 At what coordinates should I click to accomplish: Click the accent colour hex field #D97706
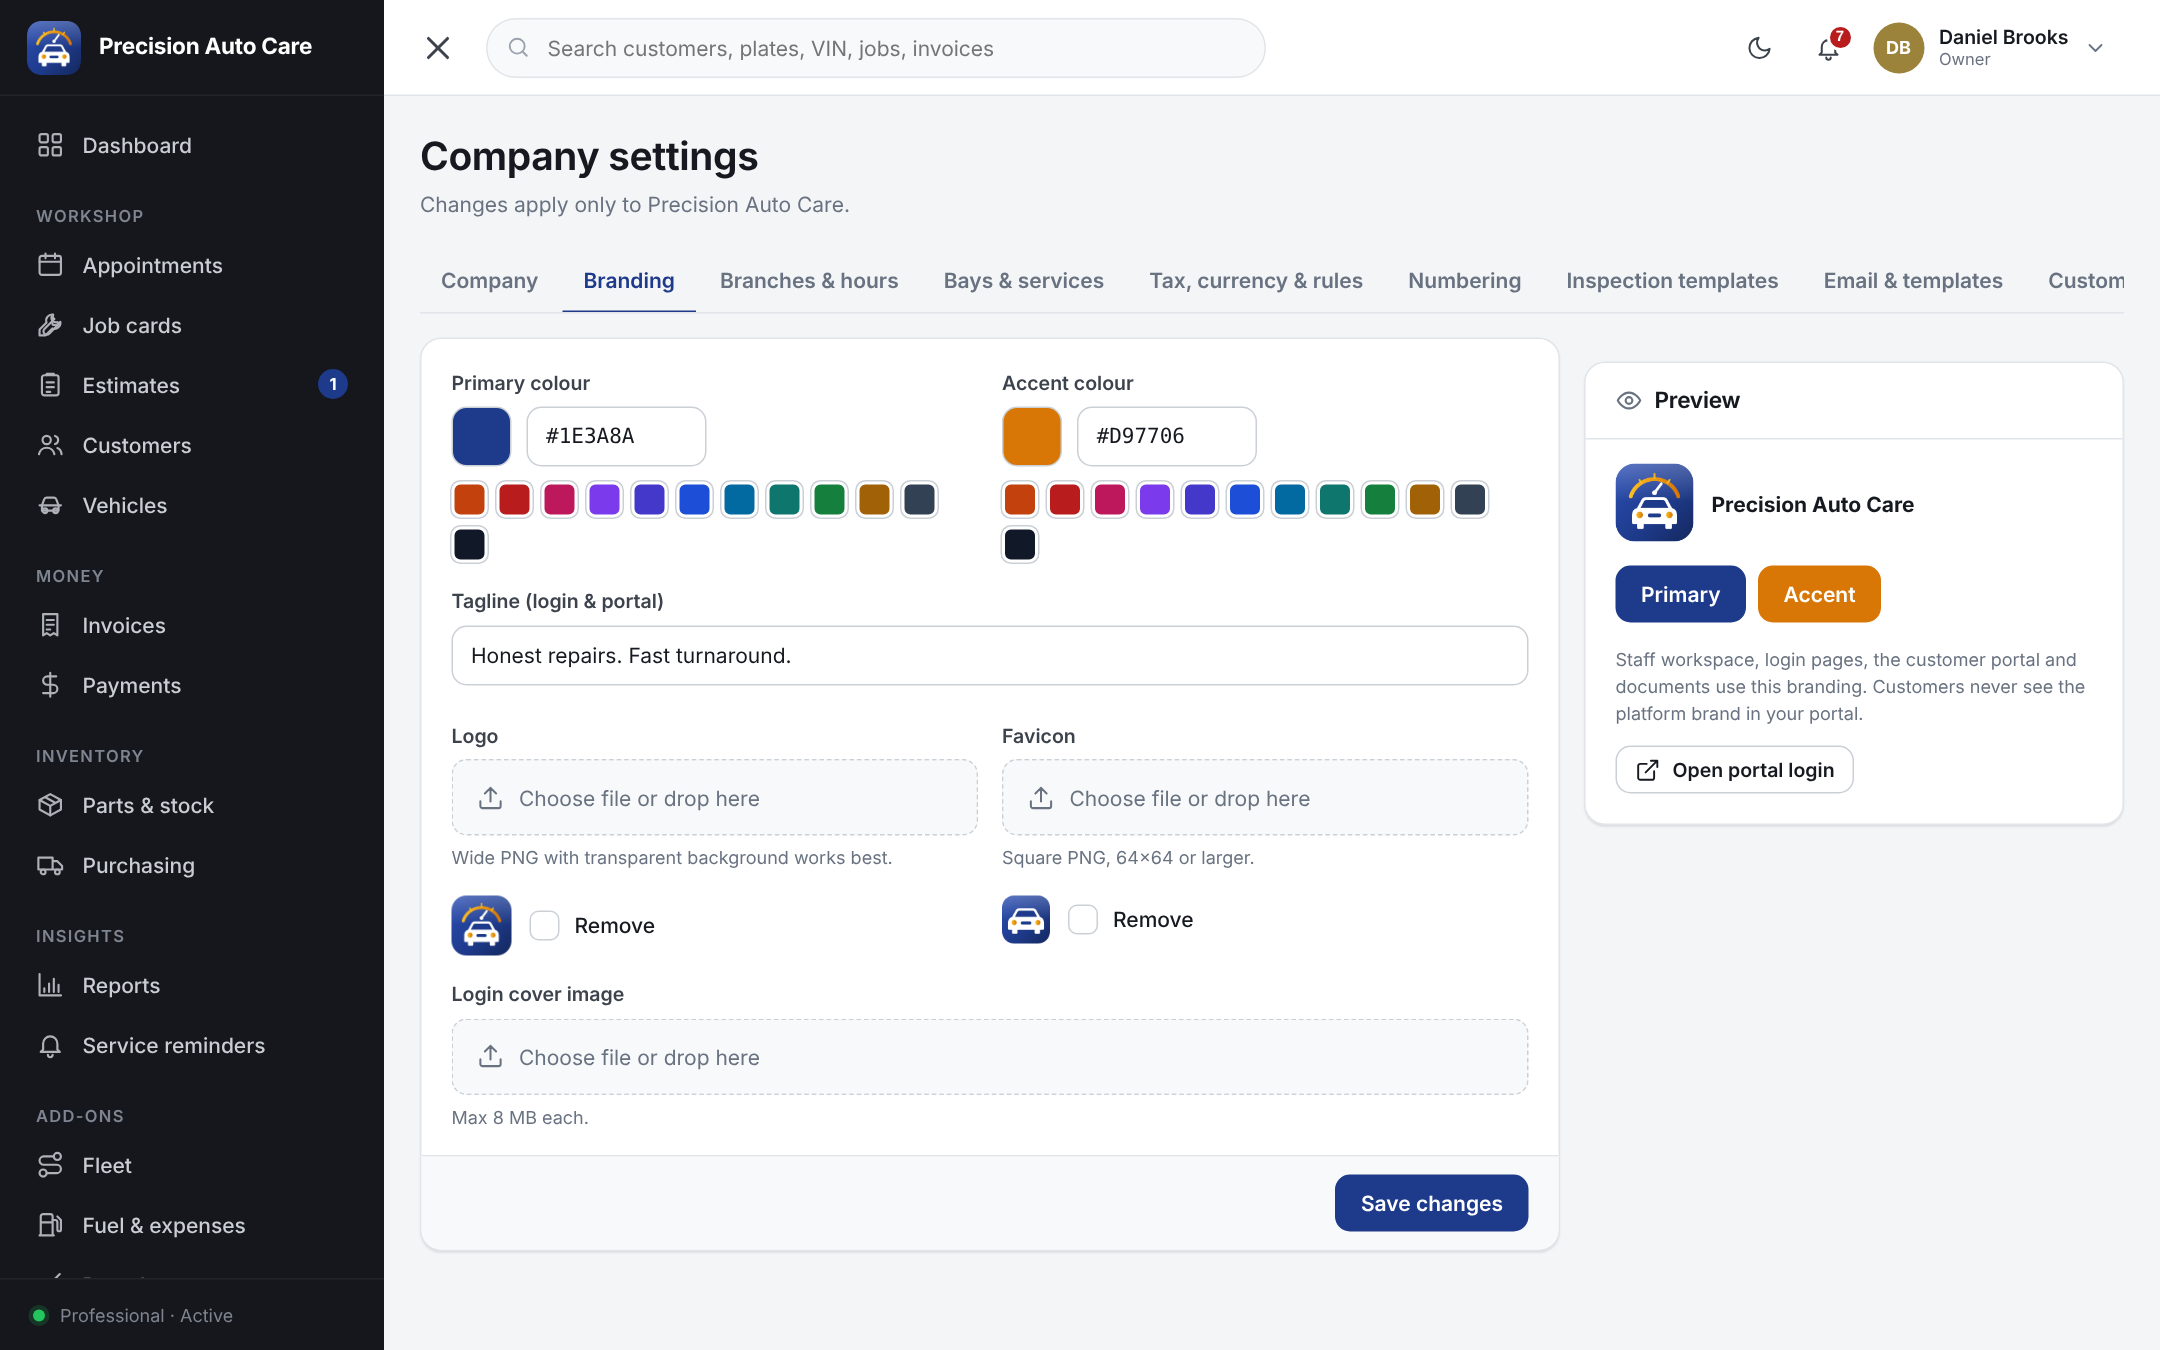point(1166,436)
